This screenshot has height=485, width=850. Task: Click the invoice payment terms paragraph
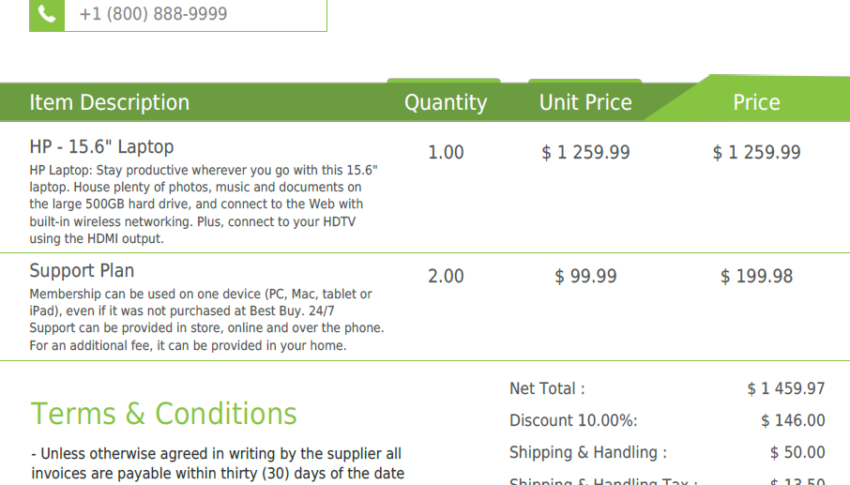(x=217, y=464)
